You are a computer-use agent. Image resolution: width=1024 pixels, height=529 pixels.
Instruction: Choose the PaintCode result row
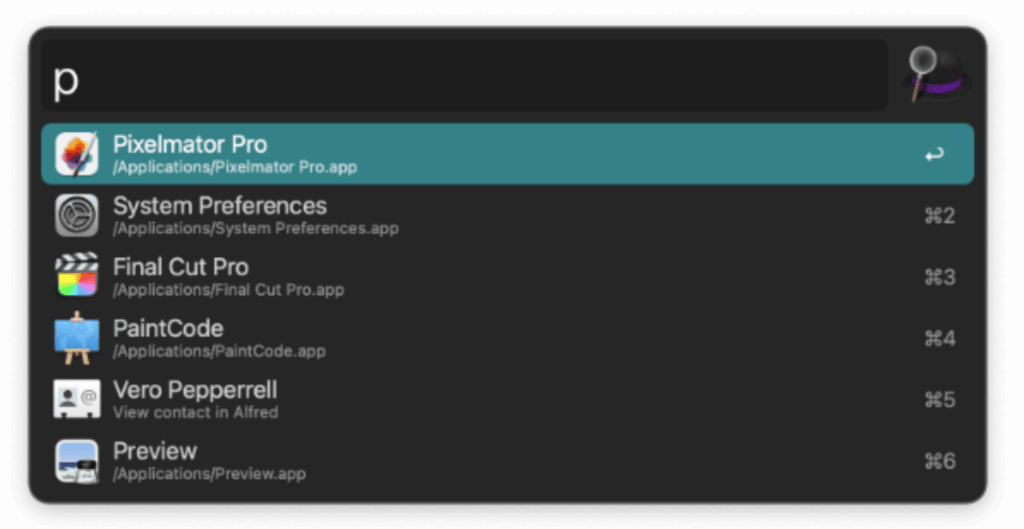(507, 338)
